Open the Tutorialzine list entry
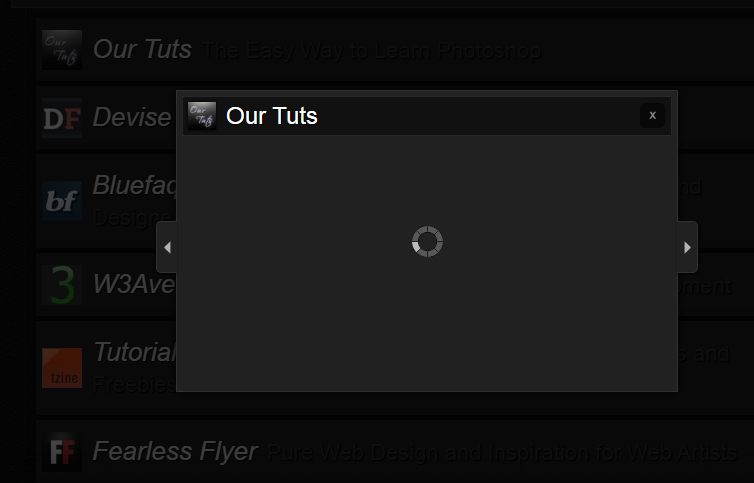The image size is (754, 483). [x=135, y=352]
